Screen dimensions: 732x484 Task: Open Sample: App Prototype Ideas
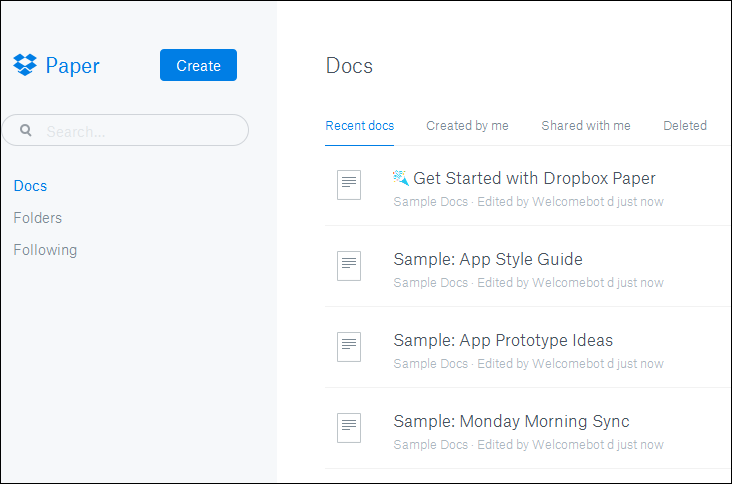[x=503, y=341]
